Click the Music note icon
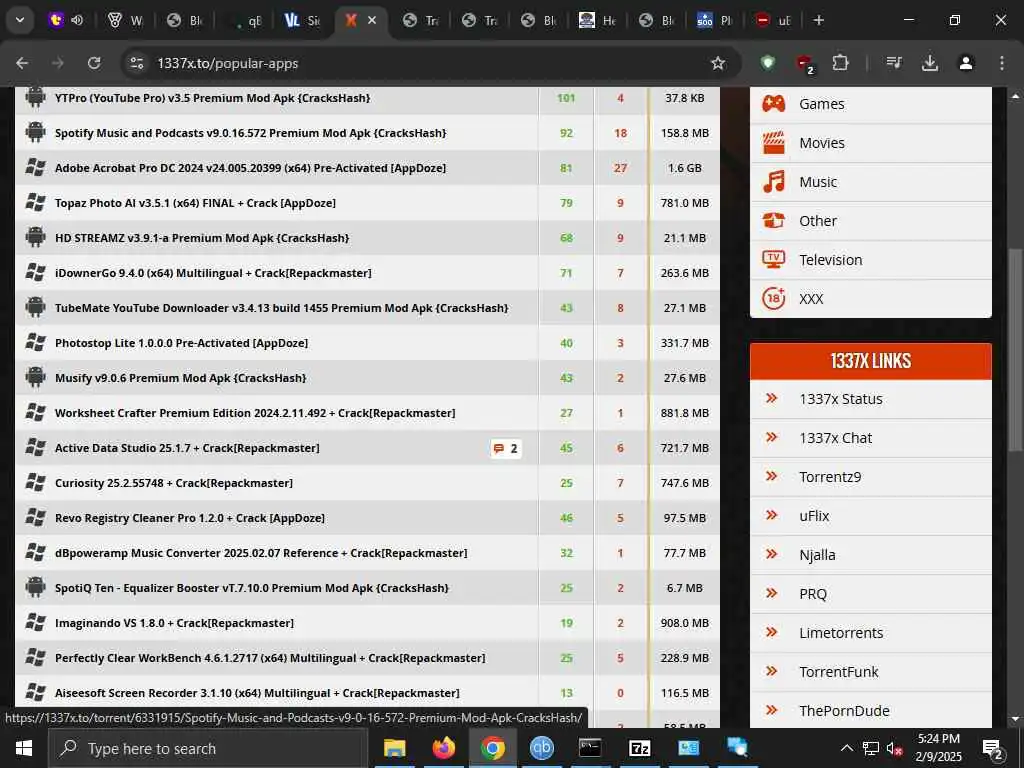 pyautogui.click(x=774, y=182)
